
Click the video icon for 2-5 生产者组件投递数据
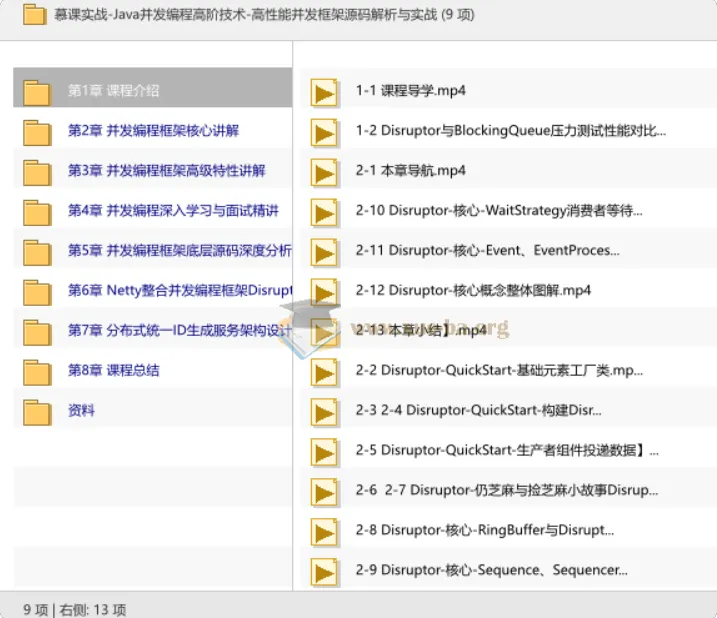point(325,453)
